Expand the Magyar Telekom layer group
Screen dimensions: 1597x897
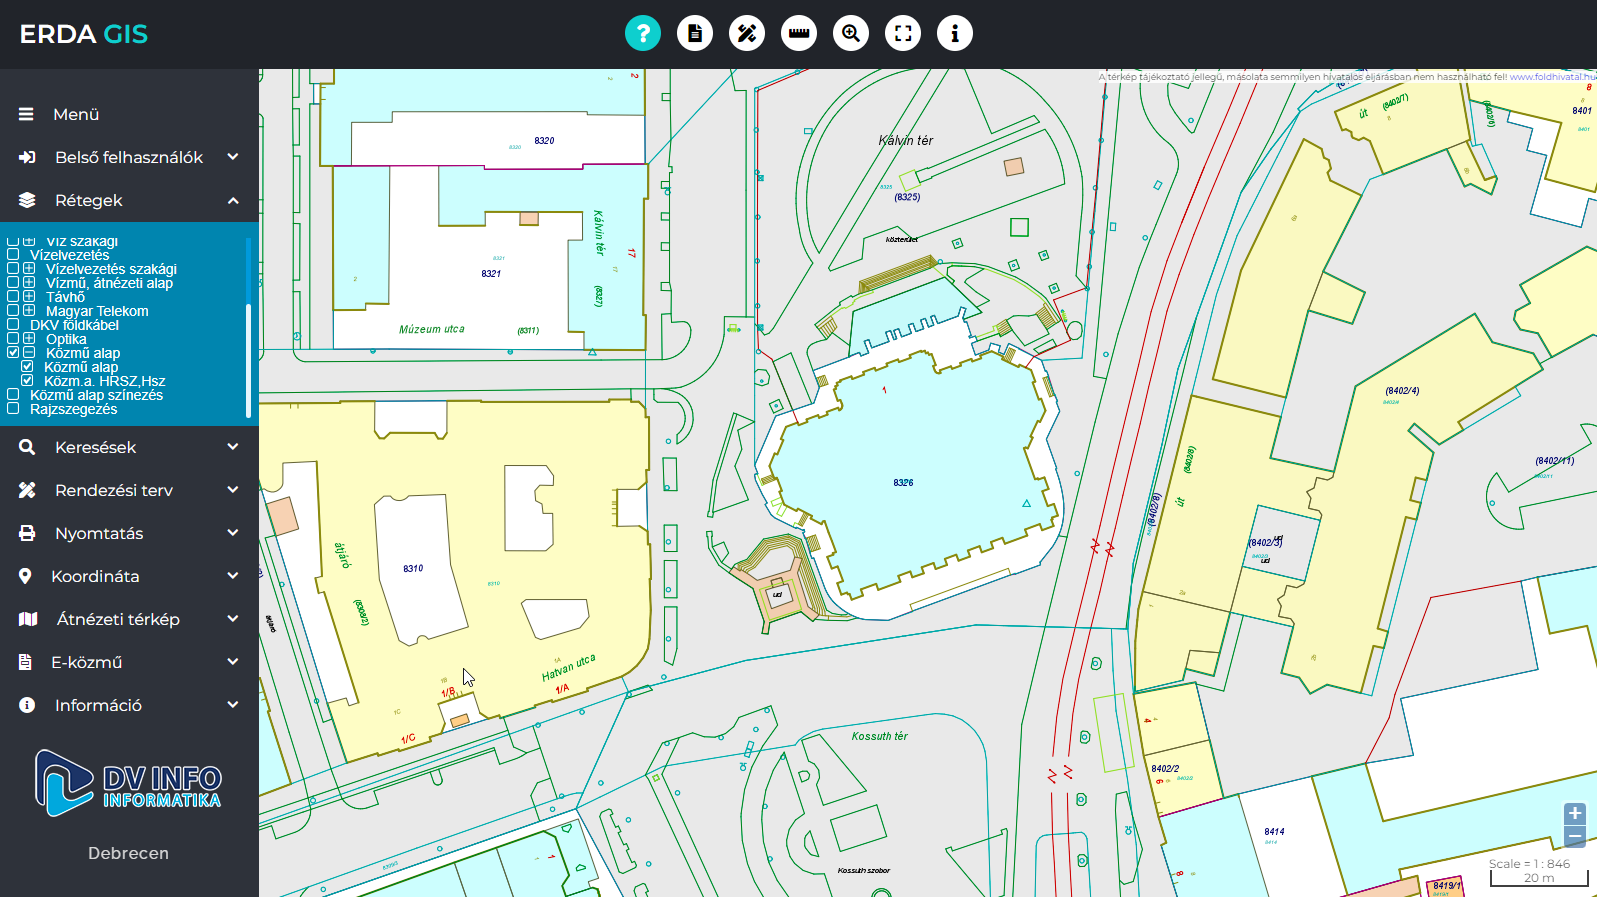tap(29, 311)
